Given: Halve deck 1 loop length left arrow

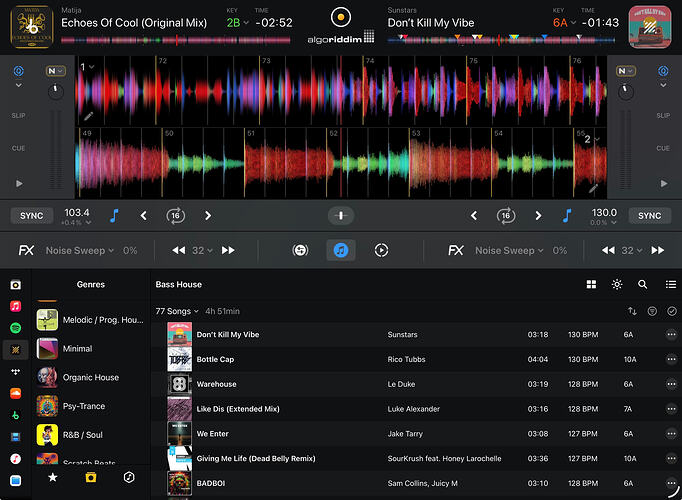Looking at the screenshot, I should (144, 216).
